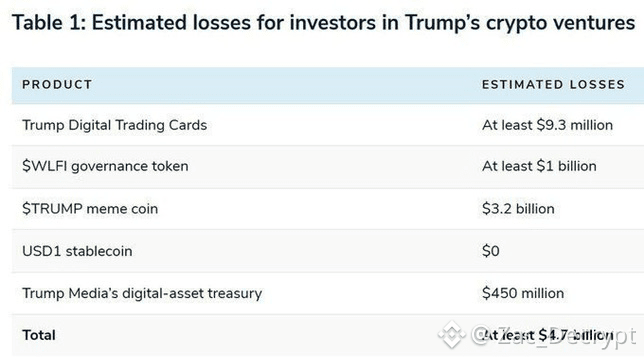Click the Zac_Decrypt watermark username
This screenshot has height=360, width=644.
point(565,335)
